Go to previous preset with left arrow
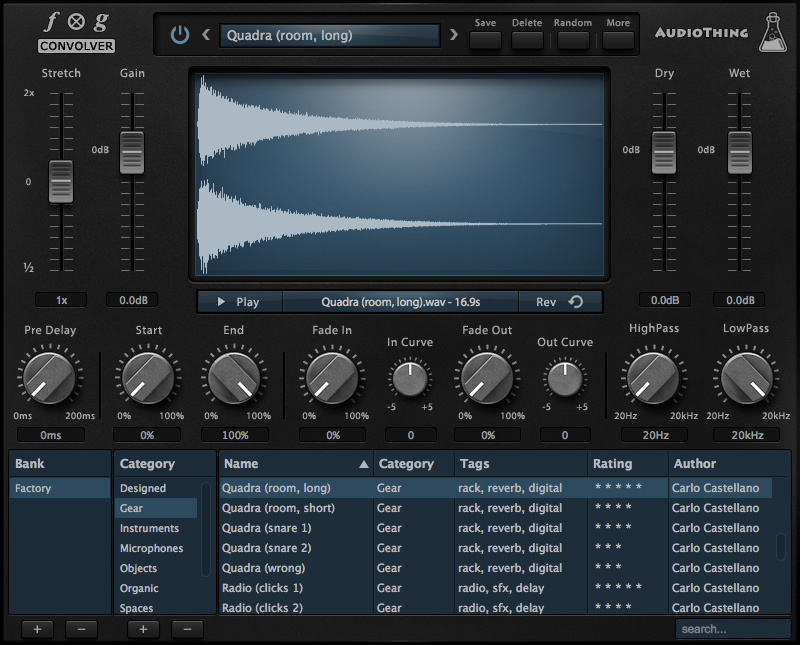 click(x=206, y=35)
